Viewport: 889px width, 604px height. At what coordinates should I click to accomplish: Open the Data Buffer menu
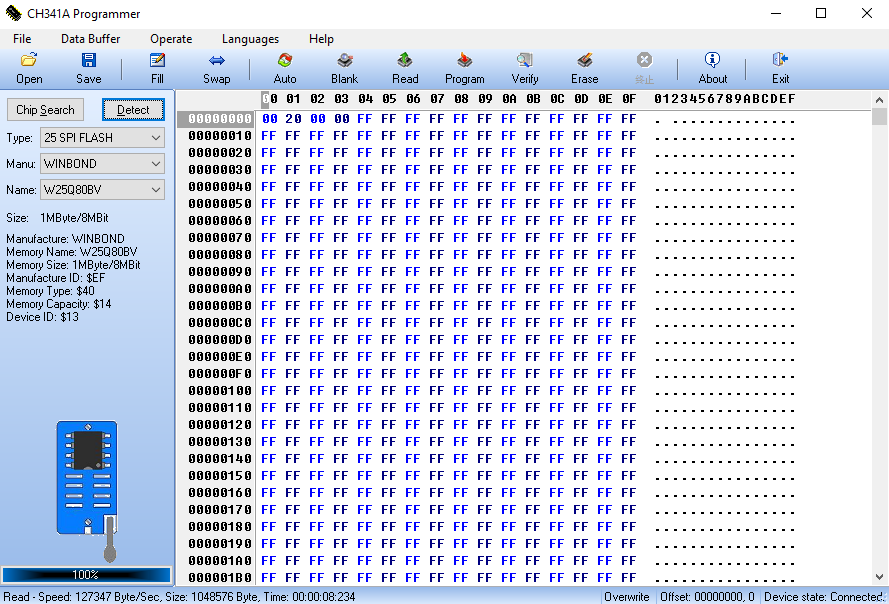click(90, 39)
